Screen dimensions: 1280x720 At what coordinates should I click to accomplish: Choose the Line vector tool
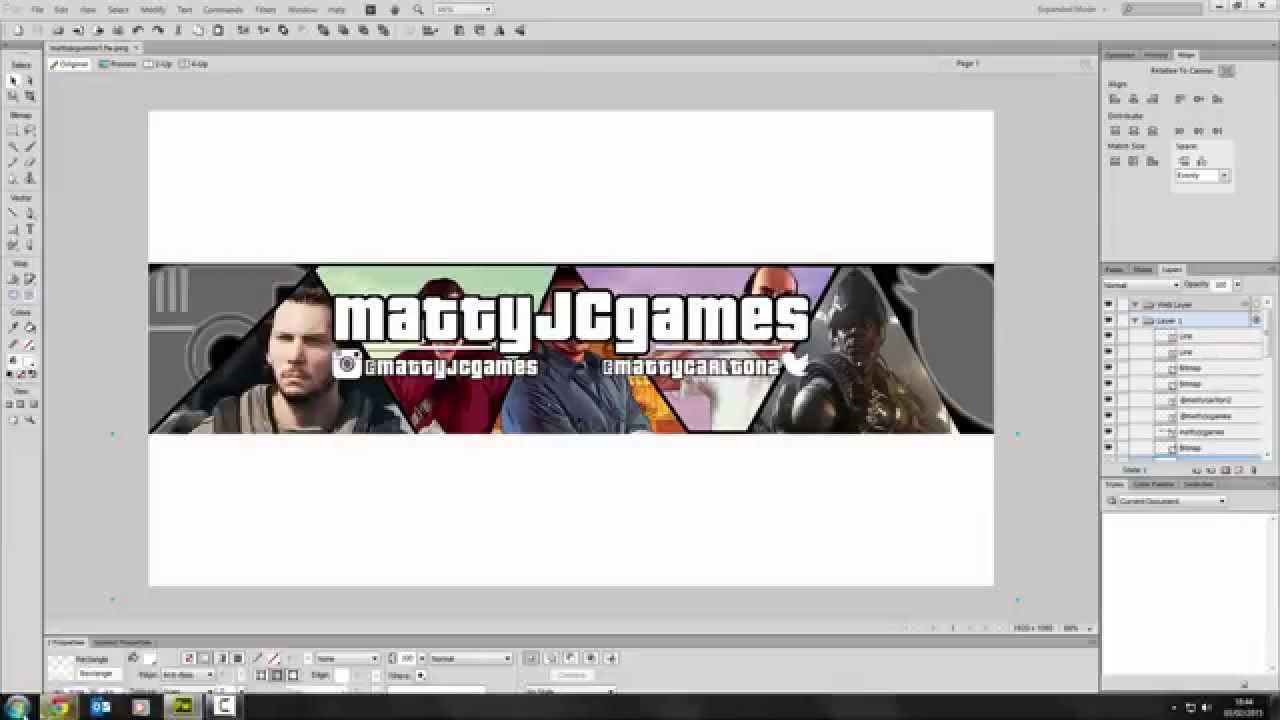[x=13, y=213]
